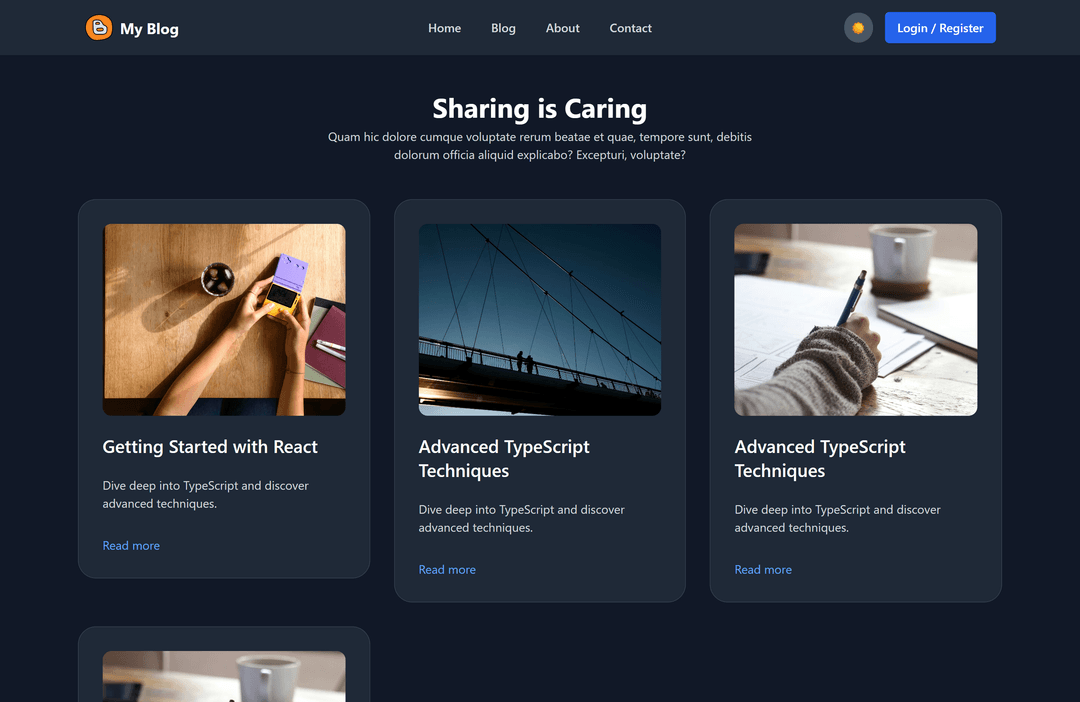Image resolution: width=1080 pixels, height=702 pixels.
Task: Click the bridge photo on the middle card
Action: click(539, 319)
